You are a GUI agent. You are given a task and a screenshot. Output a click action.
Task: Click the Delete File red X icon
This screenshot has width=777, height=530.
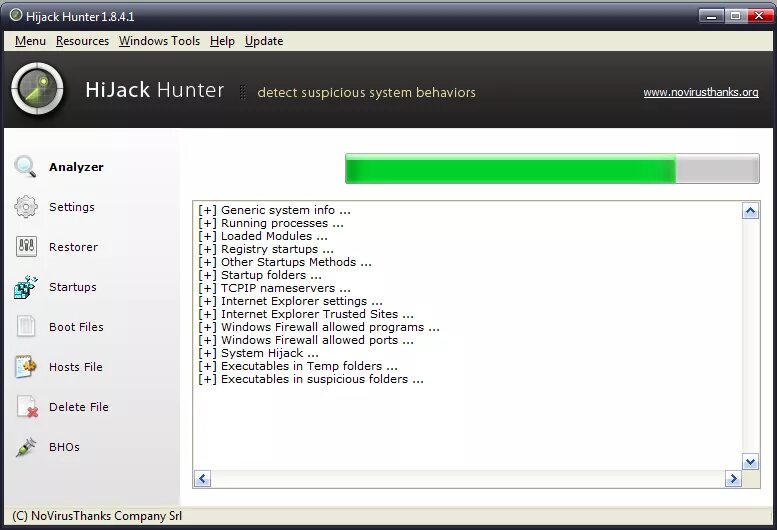[27, 407]
